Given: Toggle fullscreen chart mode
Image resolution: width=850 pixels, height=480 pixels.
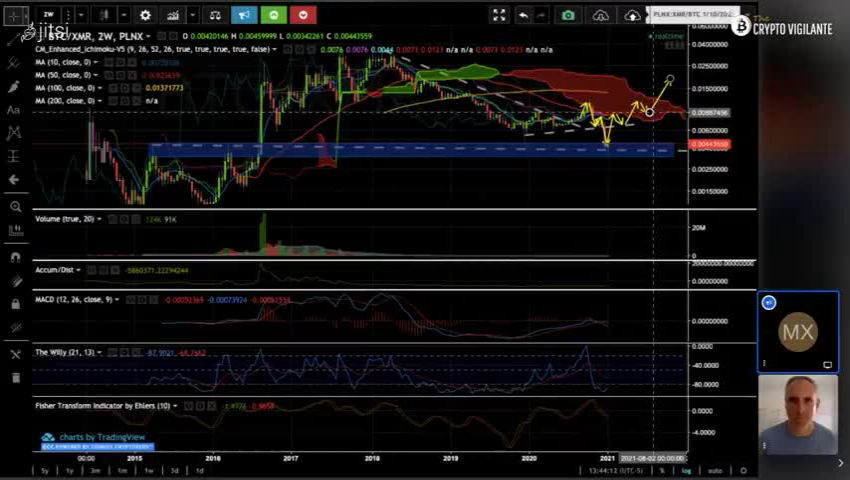Looking at the screenshot, I should pyautogui.click(x=499, y=15).
